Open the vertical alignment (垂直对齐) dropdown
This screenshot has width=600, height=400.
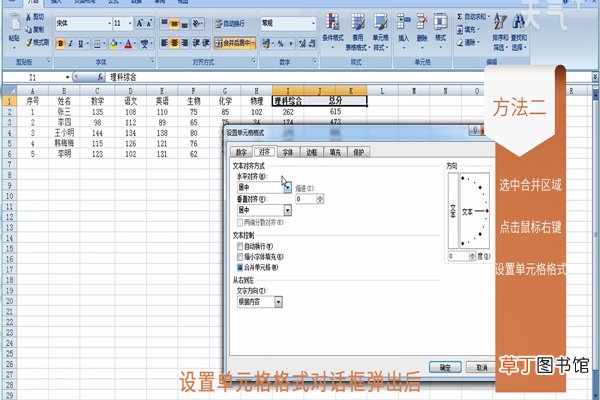point(287,210)
